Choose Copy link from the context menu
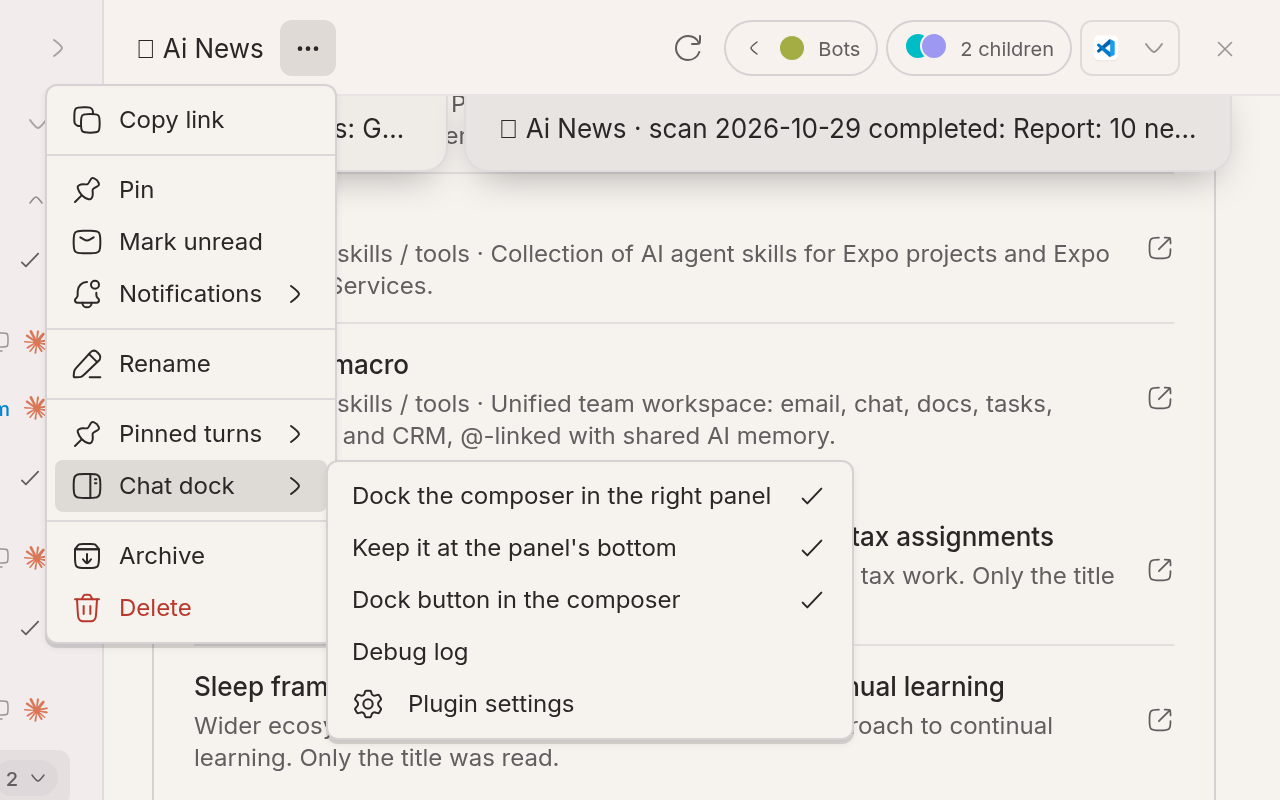This screenshot has width=1280, height=800. 191,120
